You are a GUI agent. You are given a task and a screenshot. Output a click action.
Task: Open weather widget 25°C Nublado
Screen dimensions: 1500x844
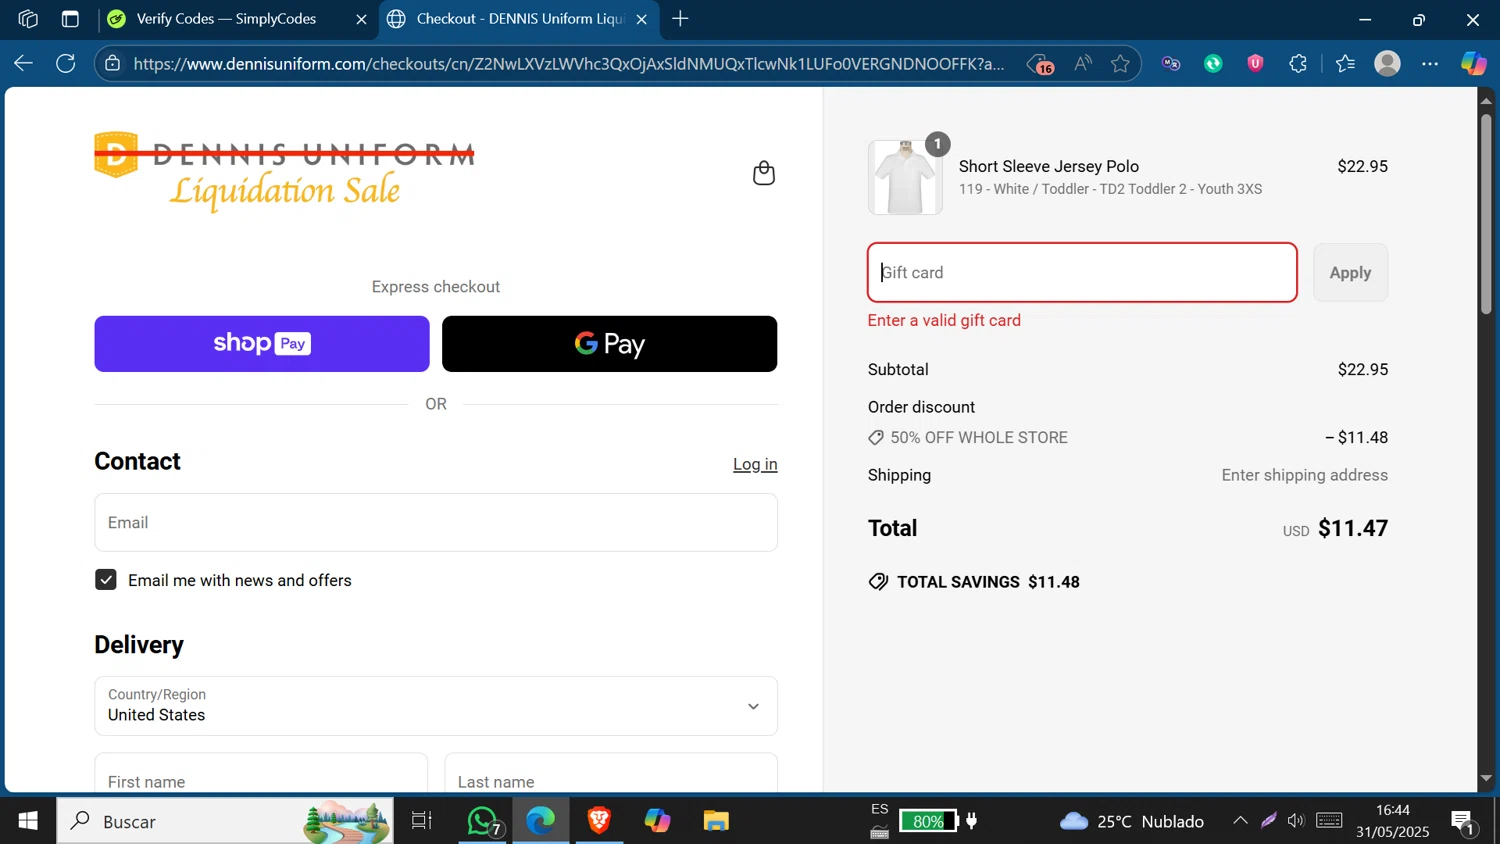click(1131, 821)
